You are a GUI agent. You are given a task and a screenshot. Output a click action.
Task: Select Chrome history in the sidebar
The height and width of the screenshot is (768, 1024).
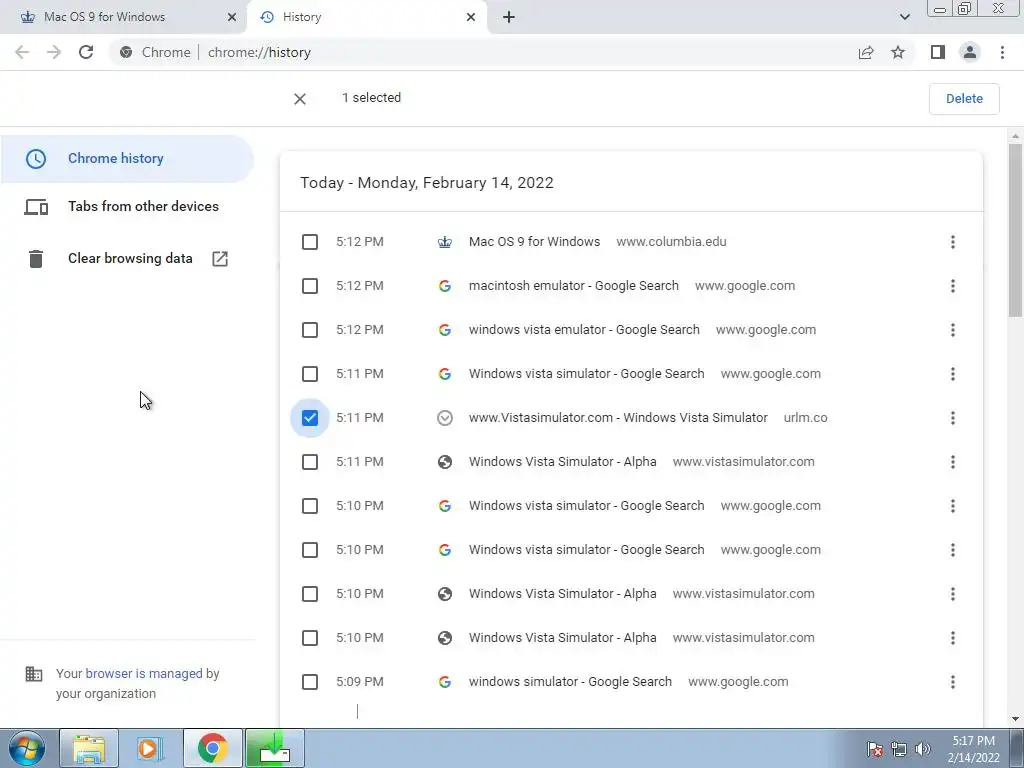[x=127, y=159]
